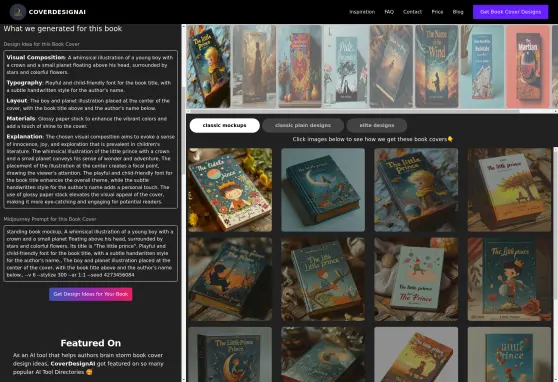Switch to elite designs tab

[x=377, y=125]
